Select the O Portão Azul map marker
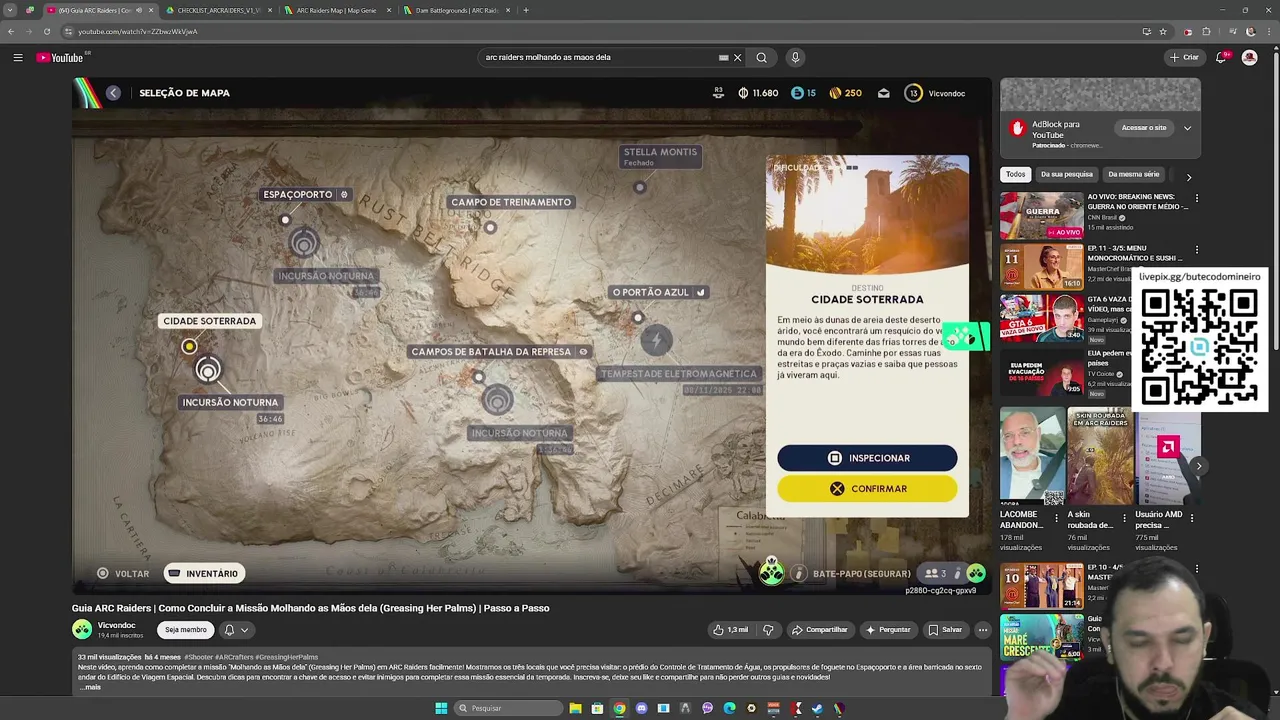Image resolution: width=1280 pixels, height=720 pixels. [638, 318]
